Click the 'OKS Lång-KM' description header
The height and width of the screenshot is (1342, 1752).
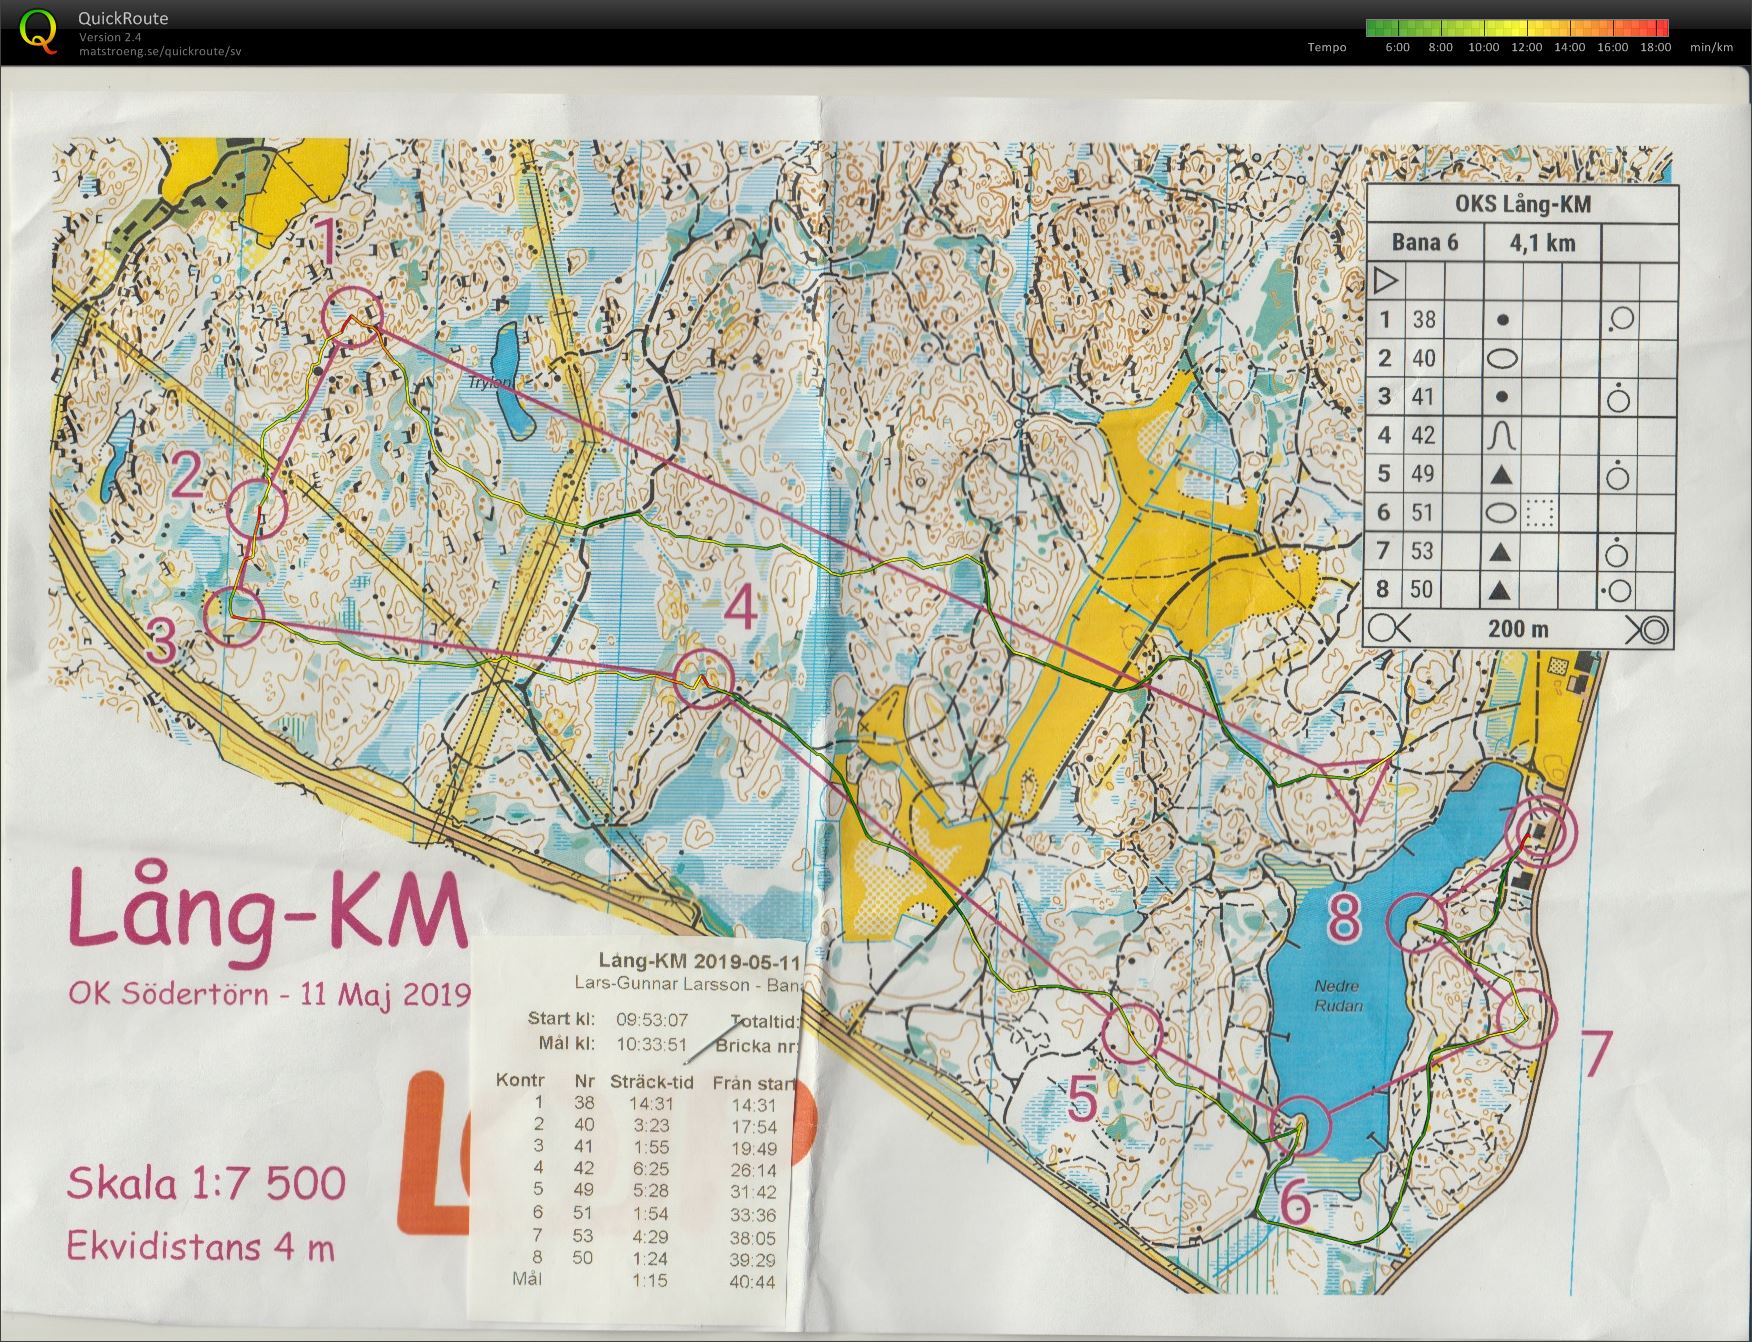pyautogui.click(x=1522, y=205)
